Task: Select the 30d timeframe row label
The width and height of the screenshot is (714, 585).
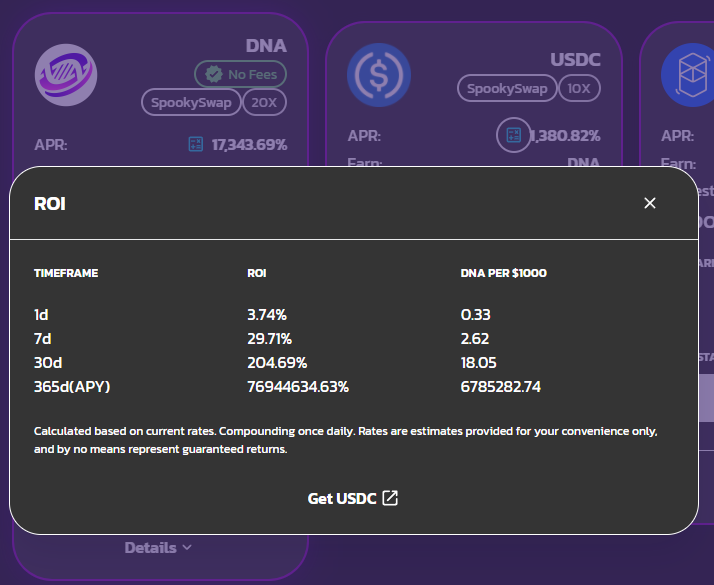Action: point(48,363)
